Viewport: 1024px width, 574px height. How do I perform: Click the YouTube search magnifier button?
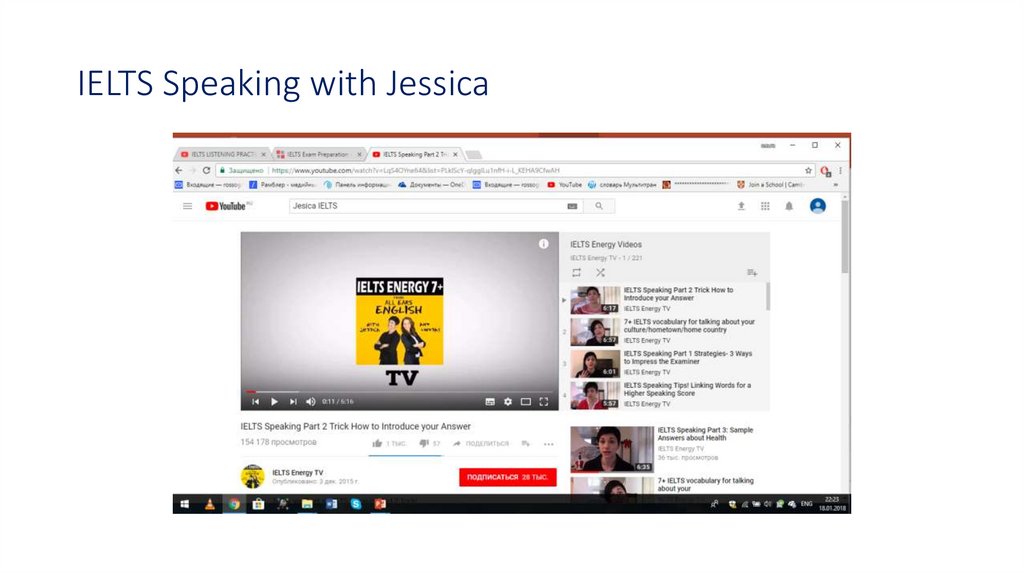pos(599,206)
